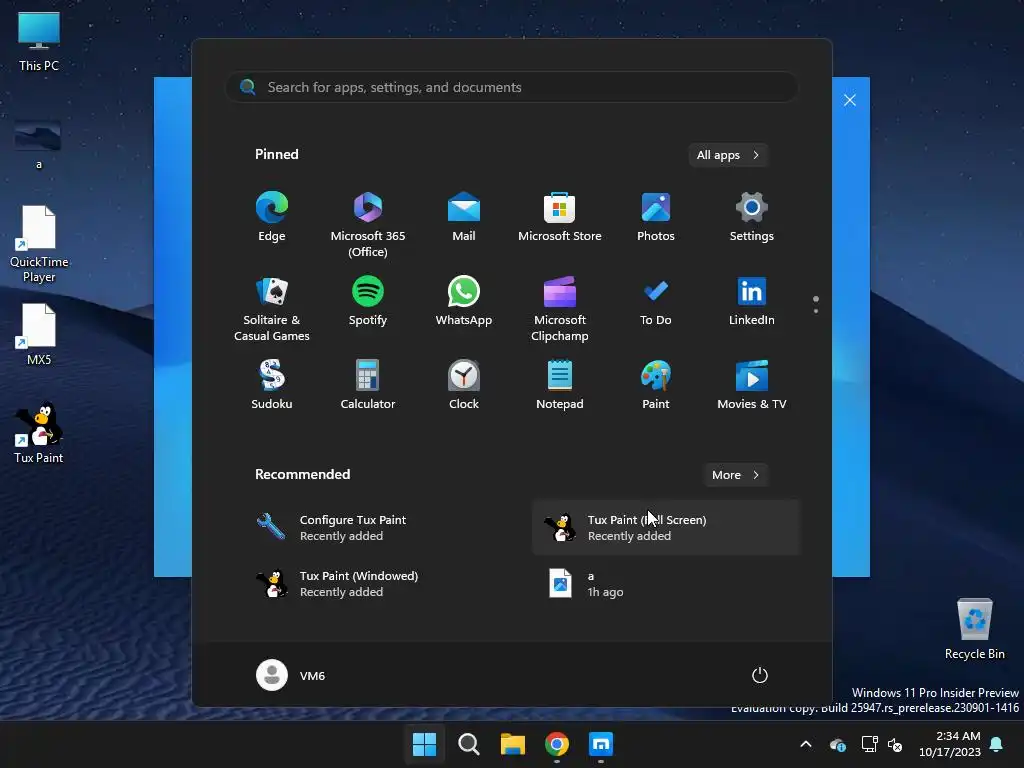Image resolution: width=1024 pixels, height=768 pixels.
Task: Click the power button in Start menu
Action: [760, 675]
